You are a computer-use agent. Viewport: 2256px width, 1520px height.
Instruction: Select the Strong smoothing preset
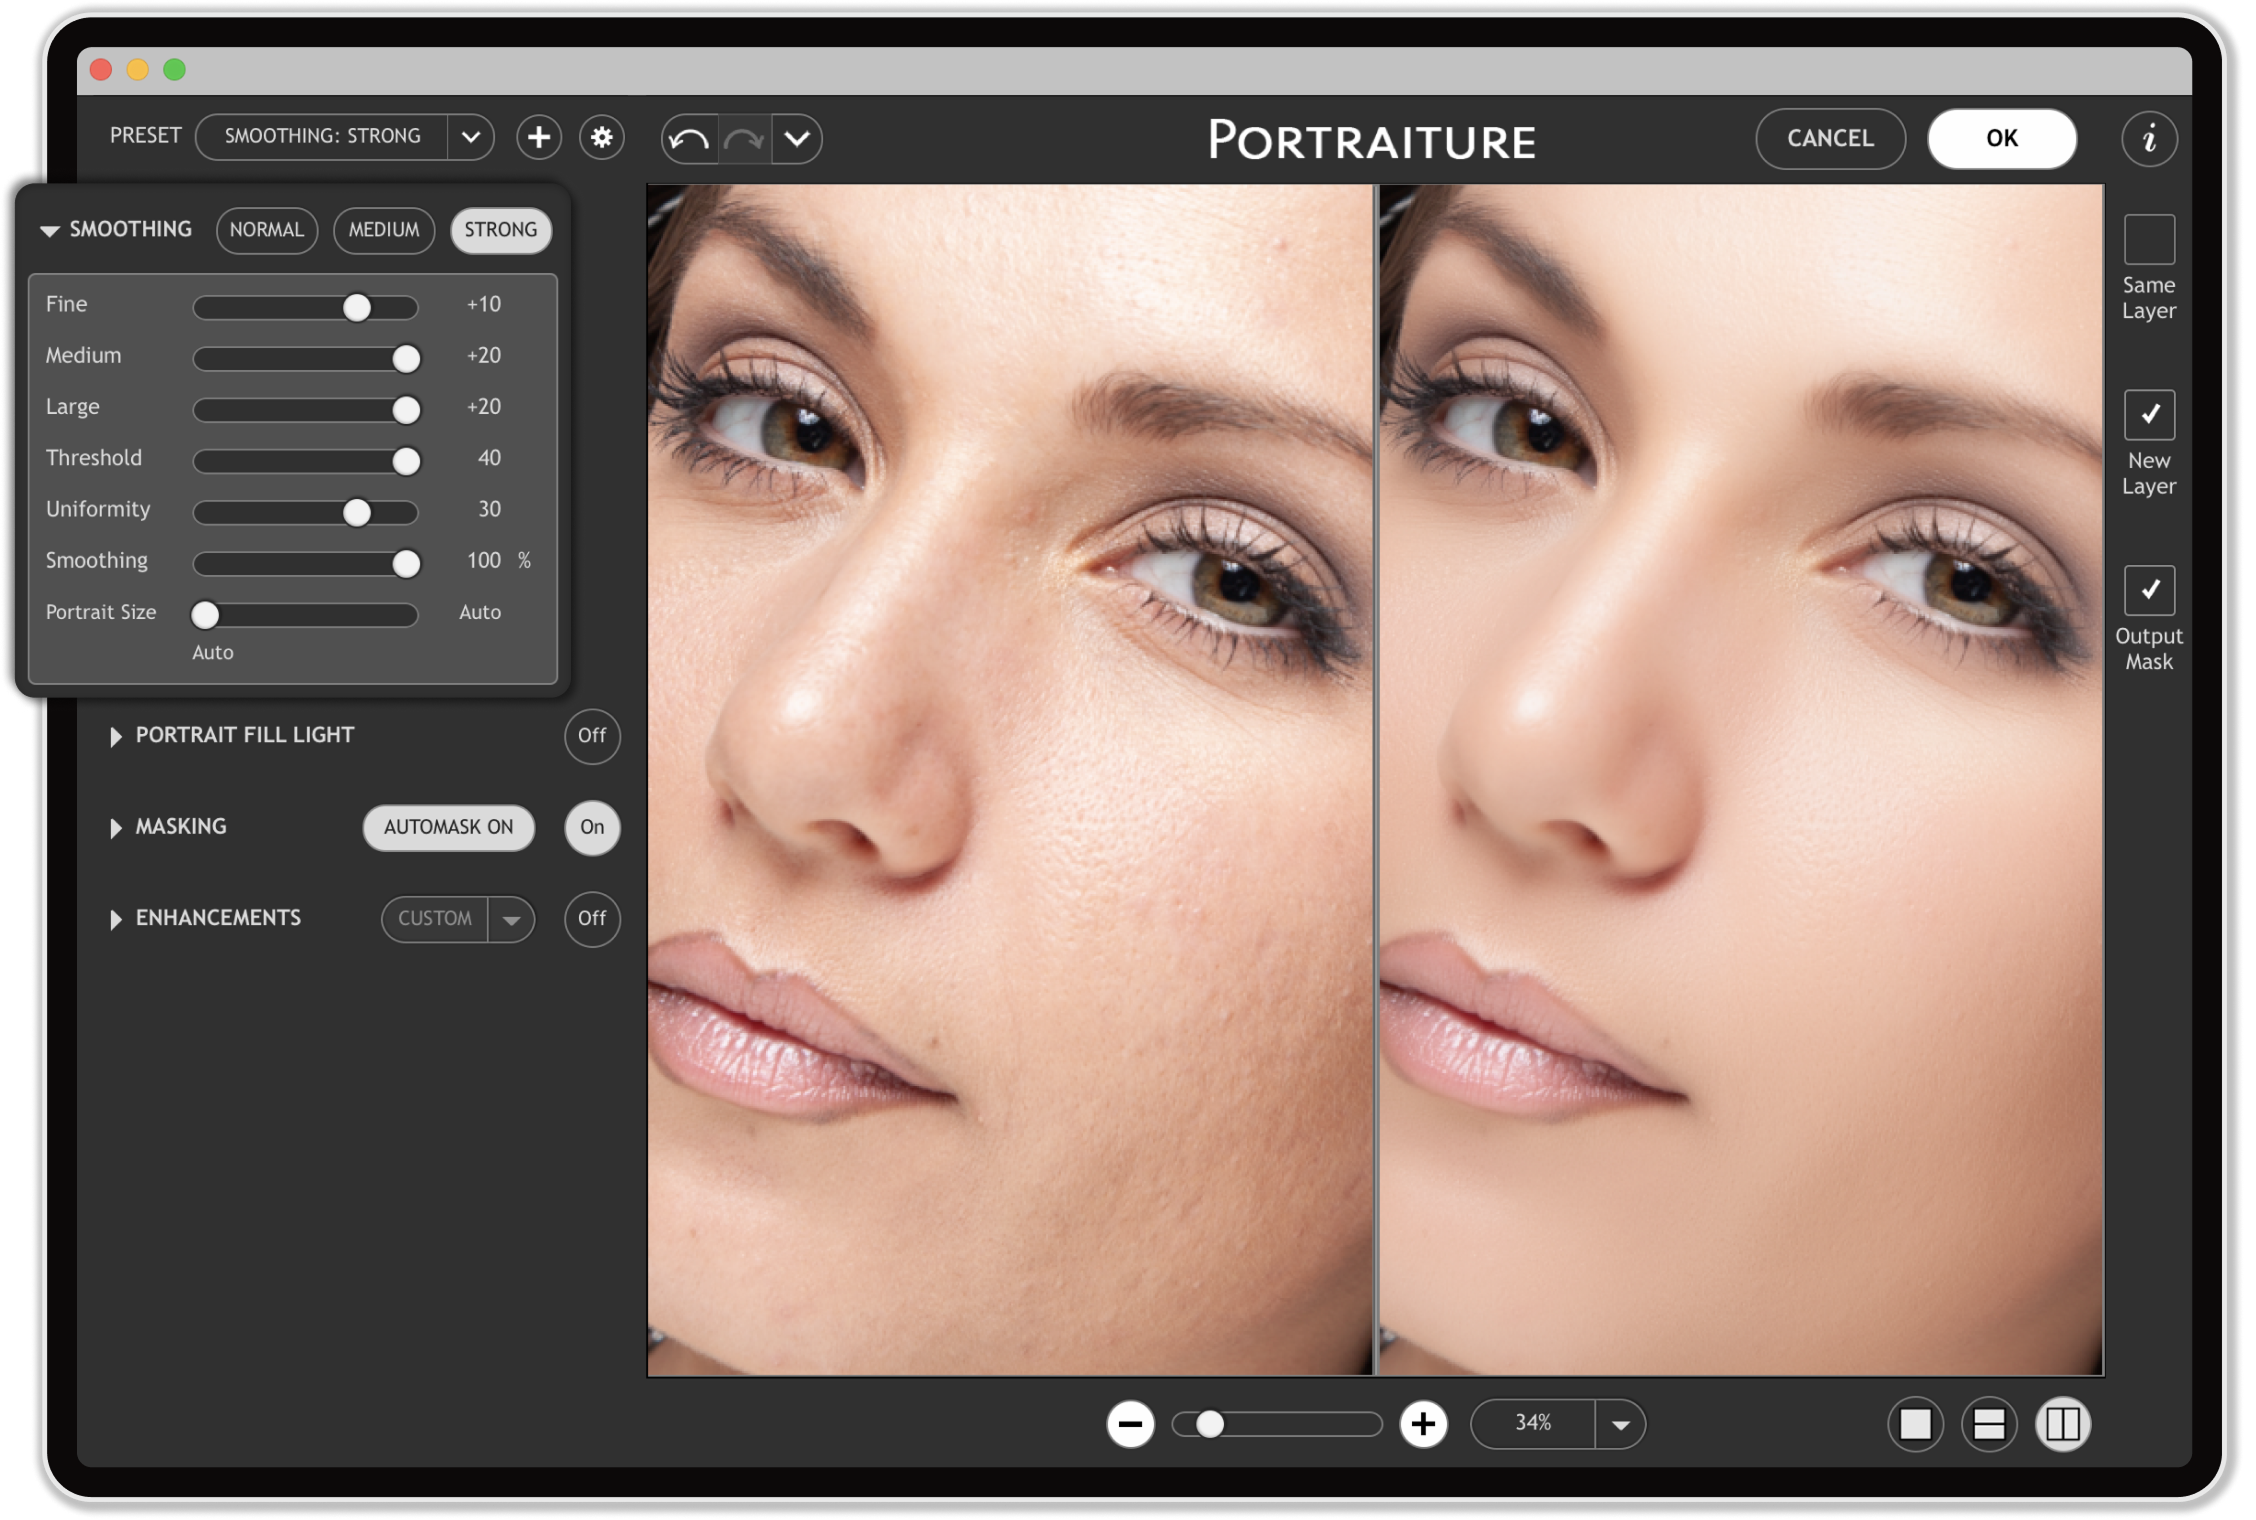pyautogui.click(x=501, y=230)
